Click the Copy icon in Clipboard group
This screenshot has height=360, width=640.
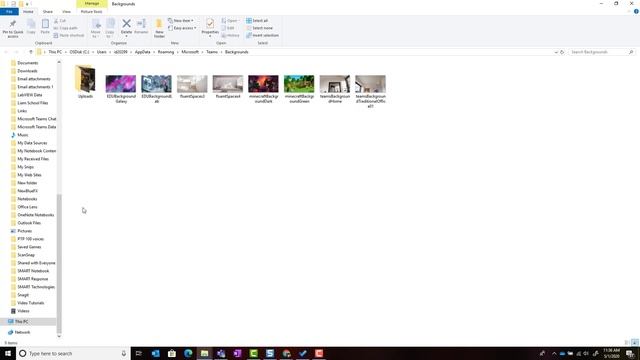click(x=31, y=27)
